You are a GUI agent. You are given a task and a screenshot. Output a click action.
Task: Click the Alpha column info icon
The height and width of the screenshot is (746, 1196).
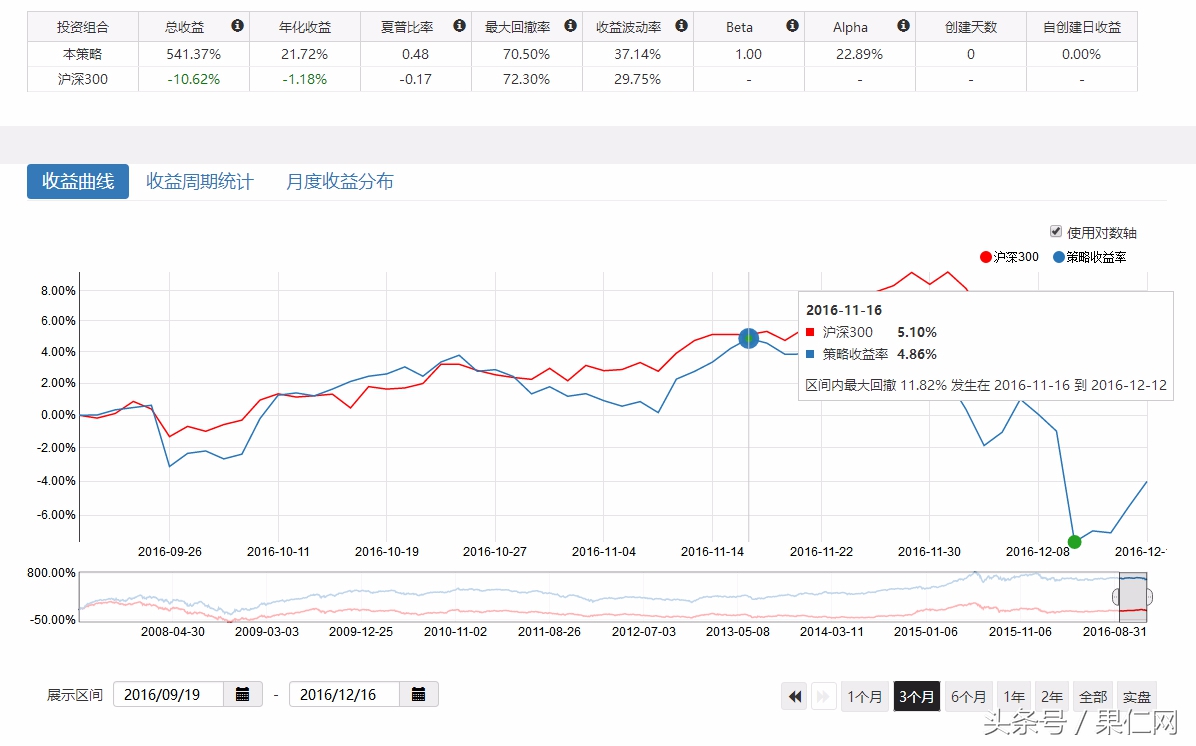[x=903, y=26]
